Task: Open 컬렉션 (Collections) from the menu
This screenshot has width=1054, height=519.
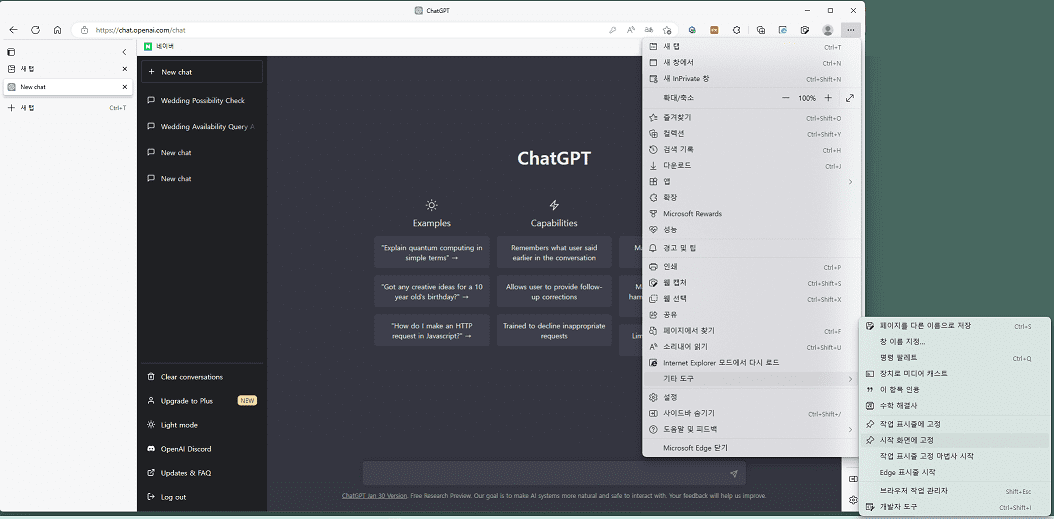Action: coord(751,134)
